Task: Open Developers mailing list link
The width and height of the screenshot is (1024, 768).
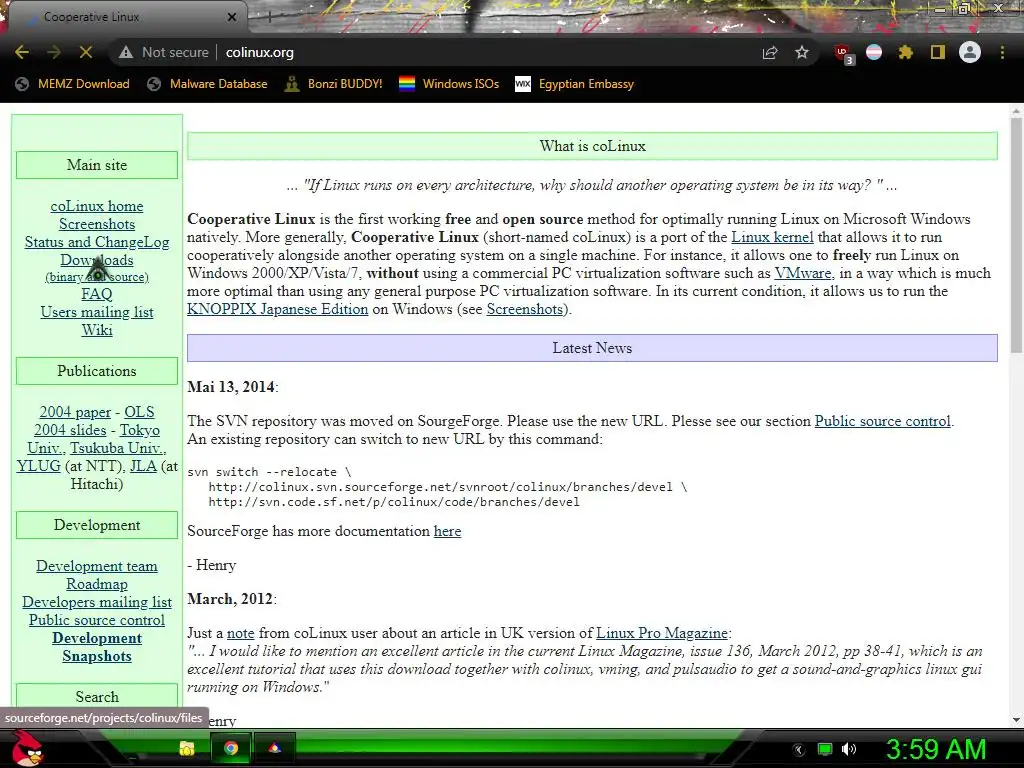Action: [97, 602]
